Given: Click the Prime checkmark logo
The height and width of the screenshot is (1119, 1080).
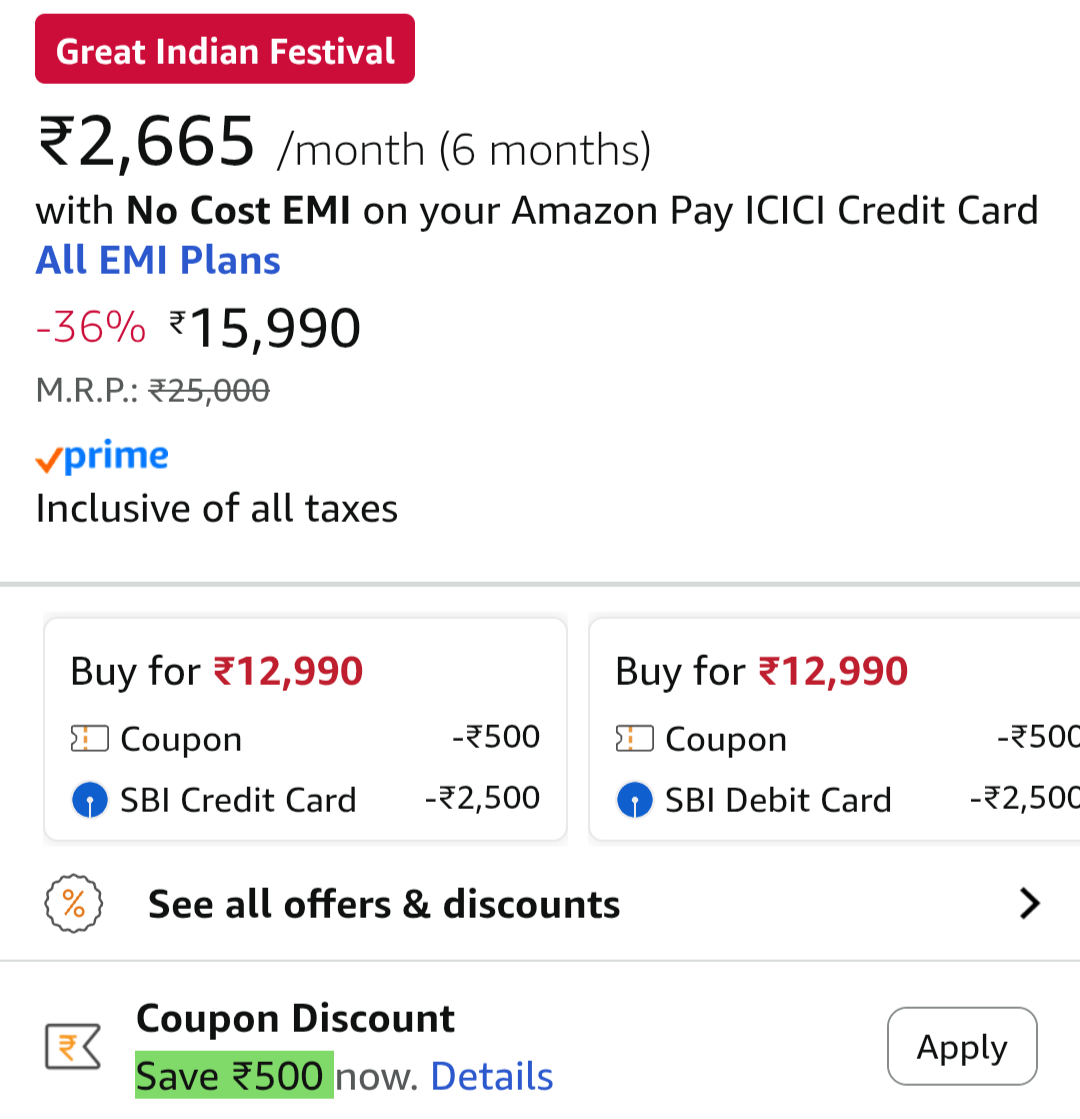Looking at the screenshot, I should [102, 457].
